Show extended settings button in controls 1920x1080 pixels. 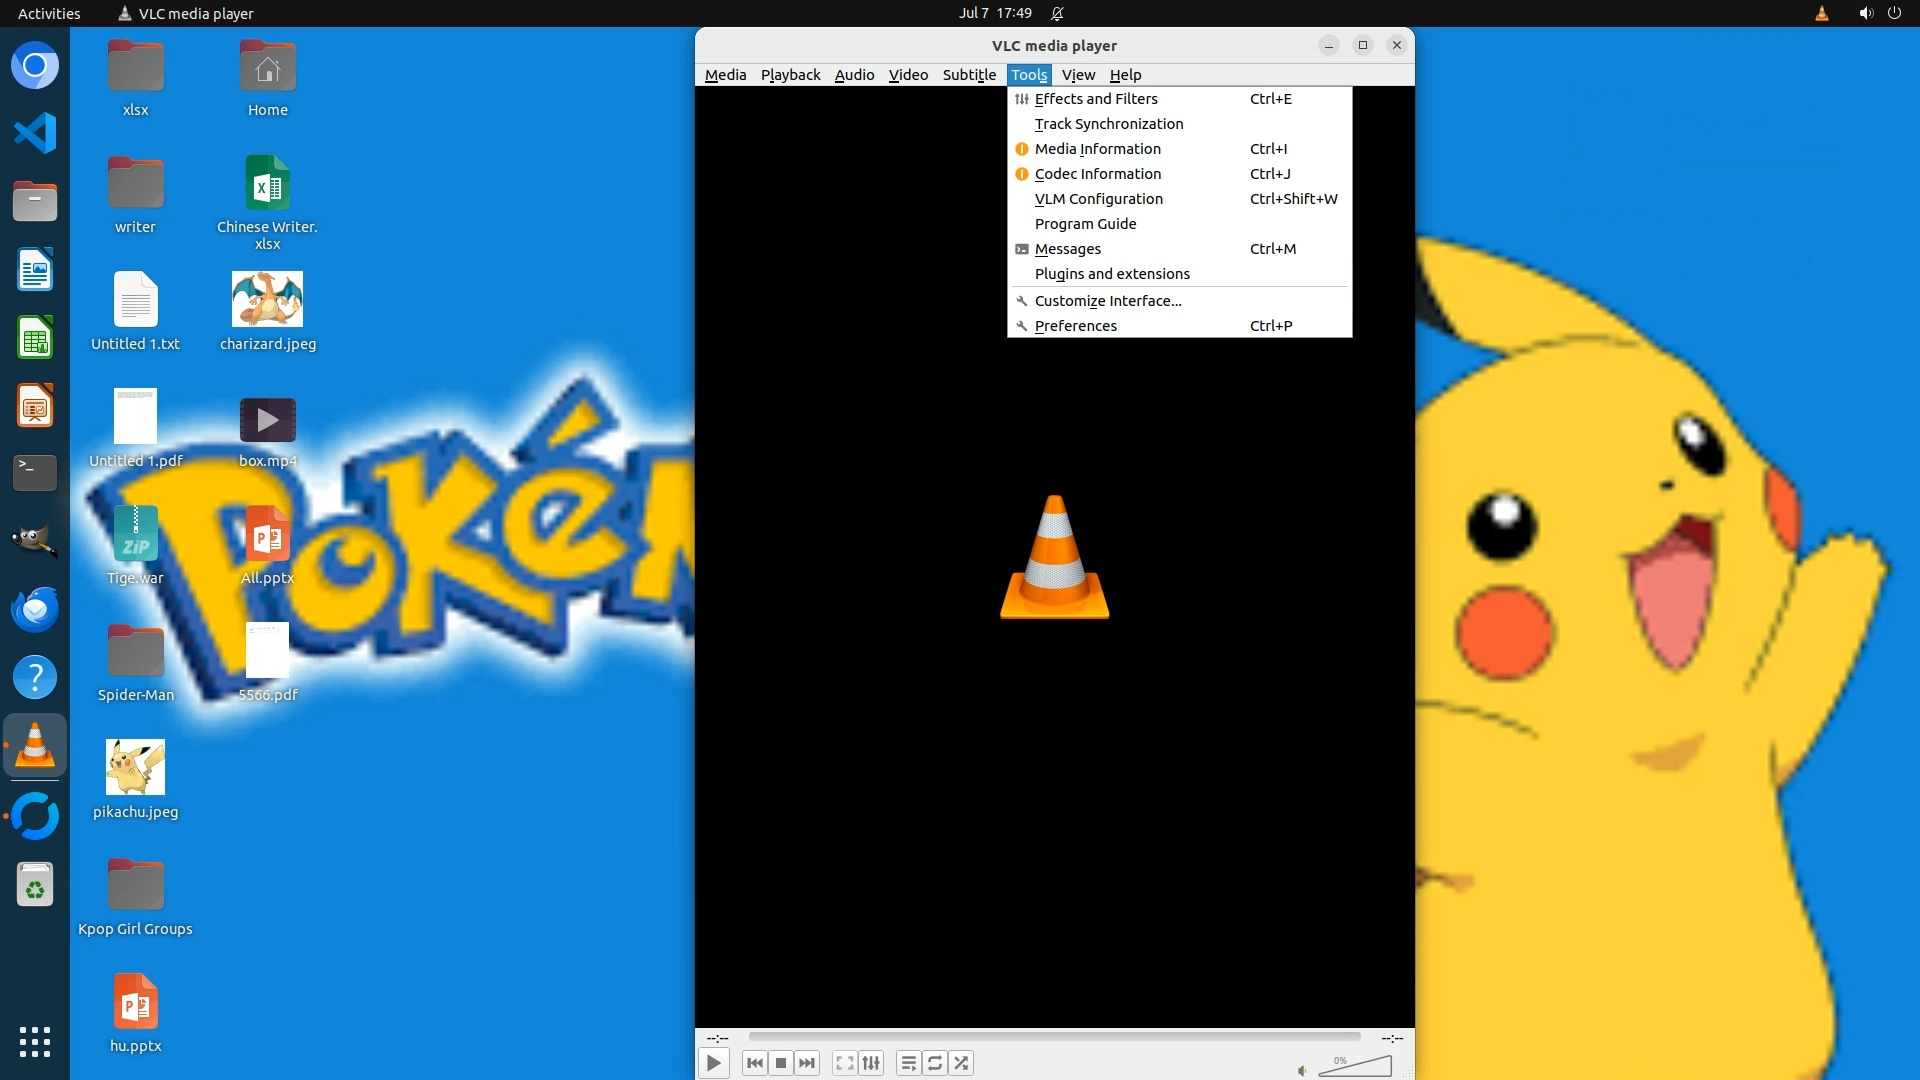click(x=871, y=1063)
